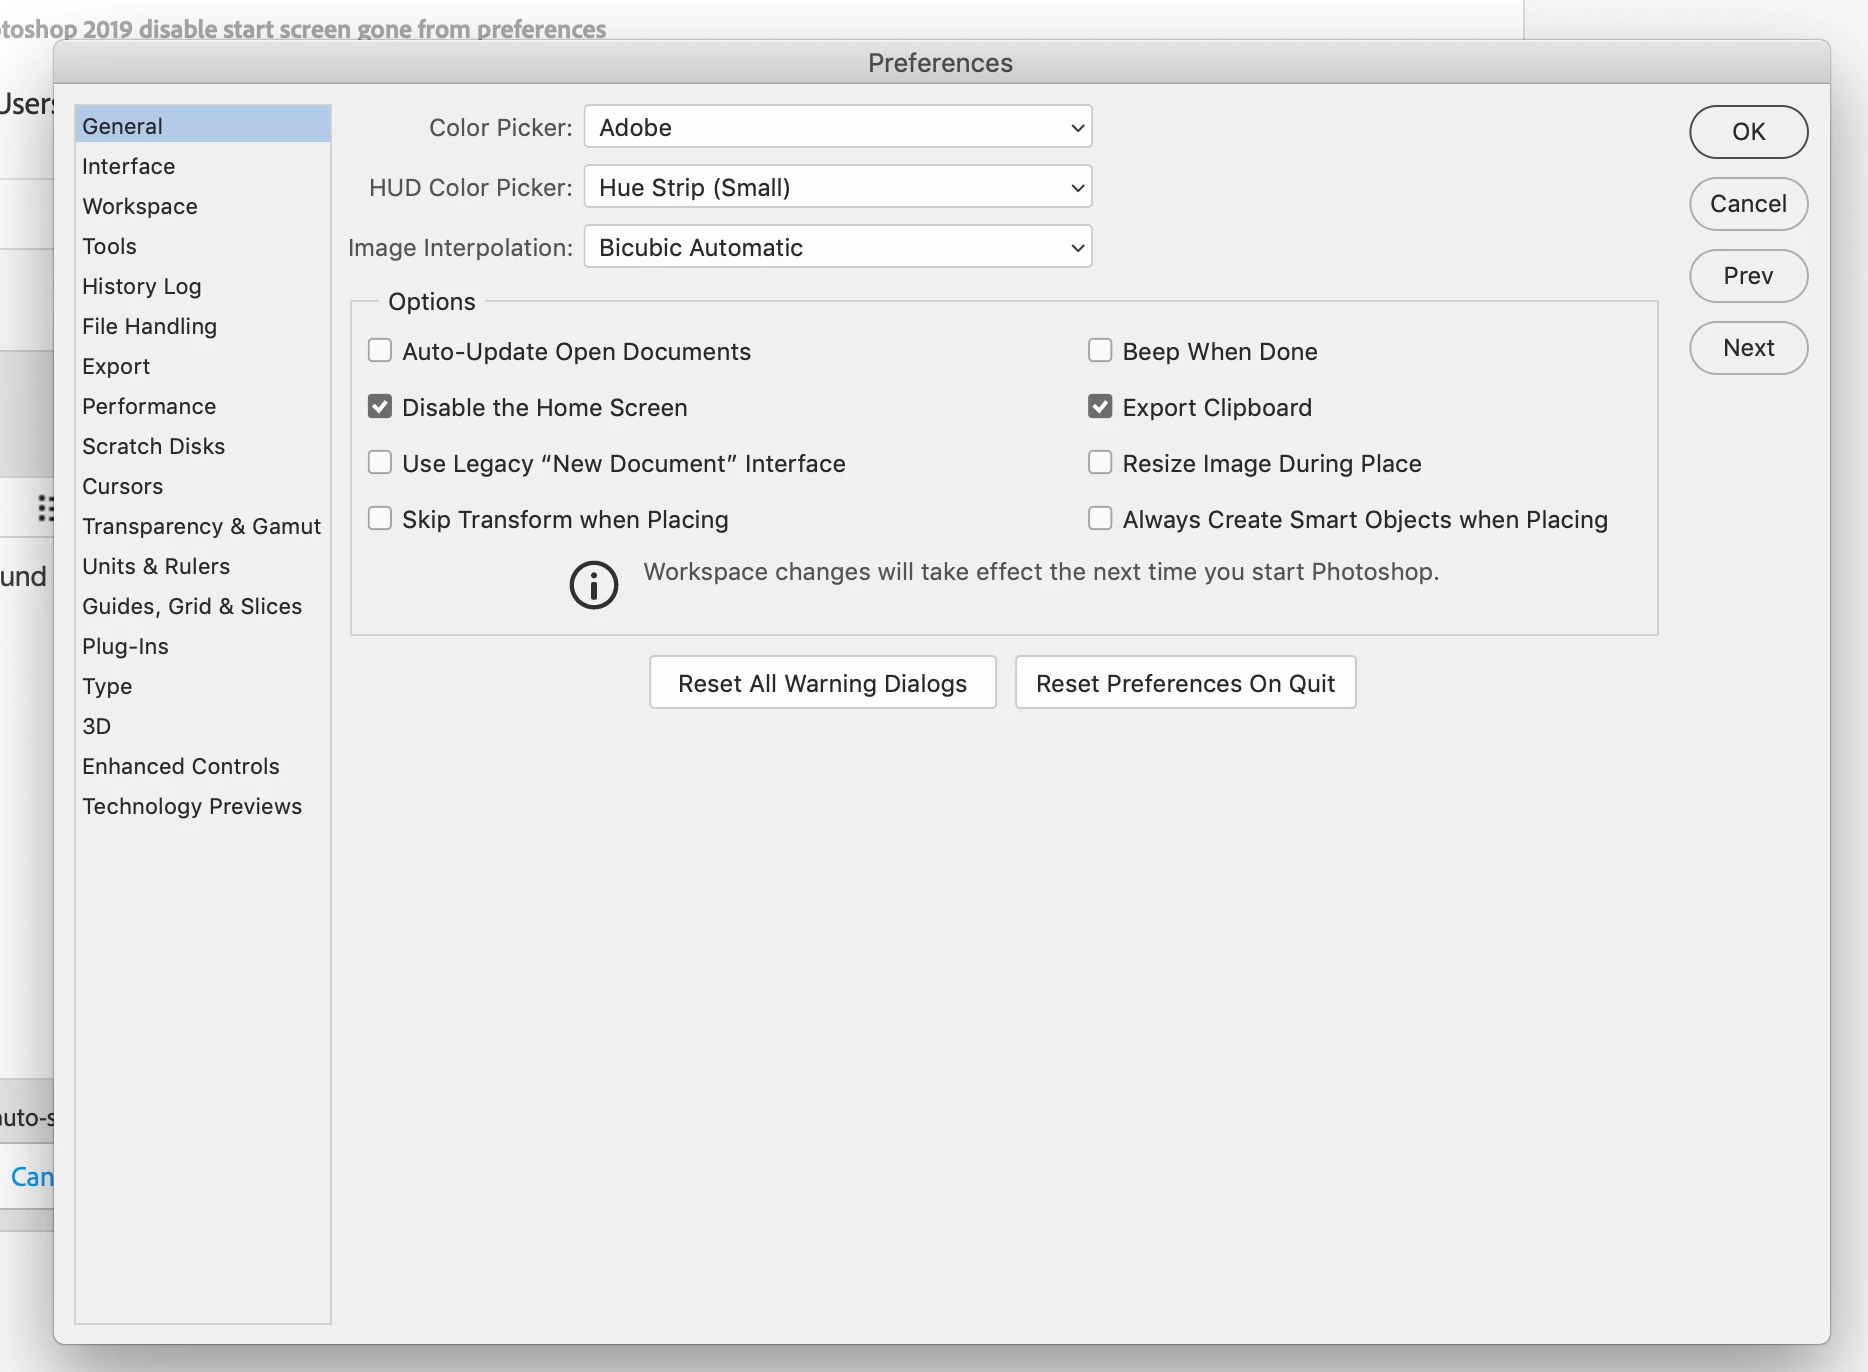
Task: Click Next to view next category
Action: (x=1748, y=348)
